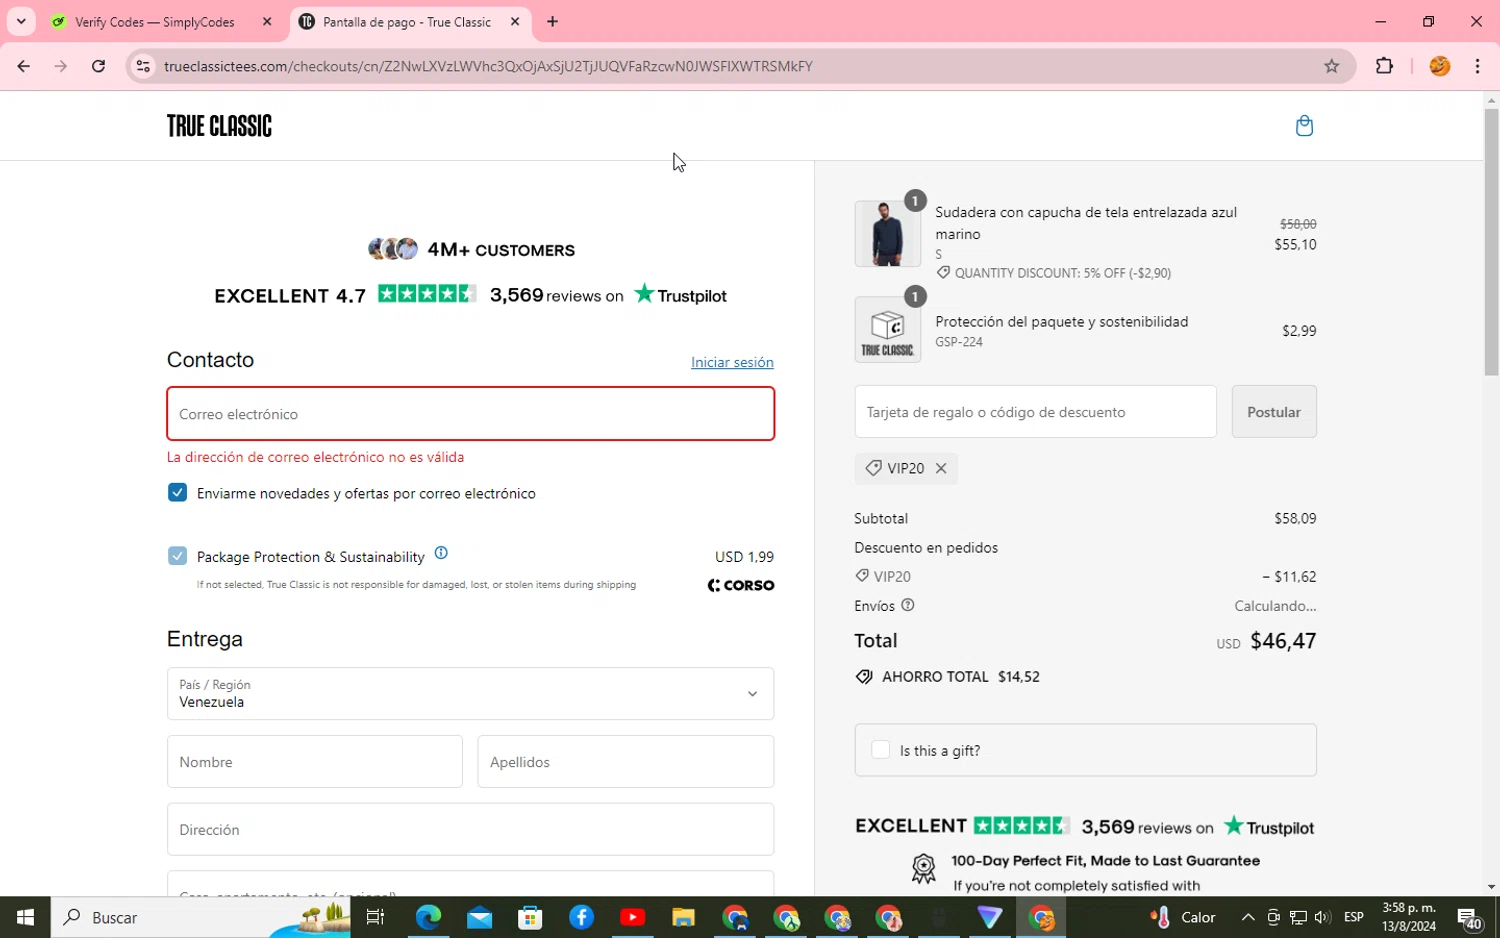Bookmark this page with the star icon

coord(1331,66)
